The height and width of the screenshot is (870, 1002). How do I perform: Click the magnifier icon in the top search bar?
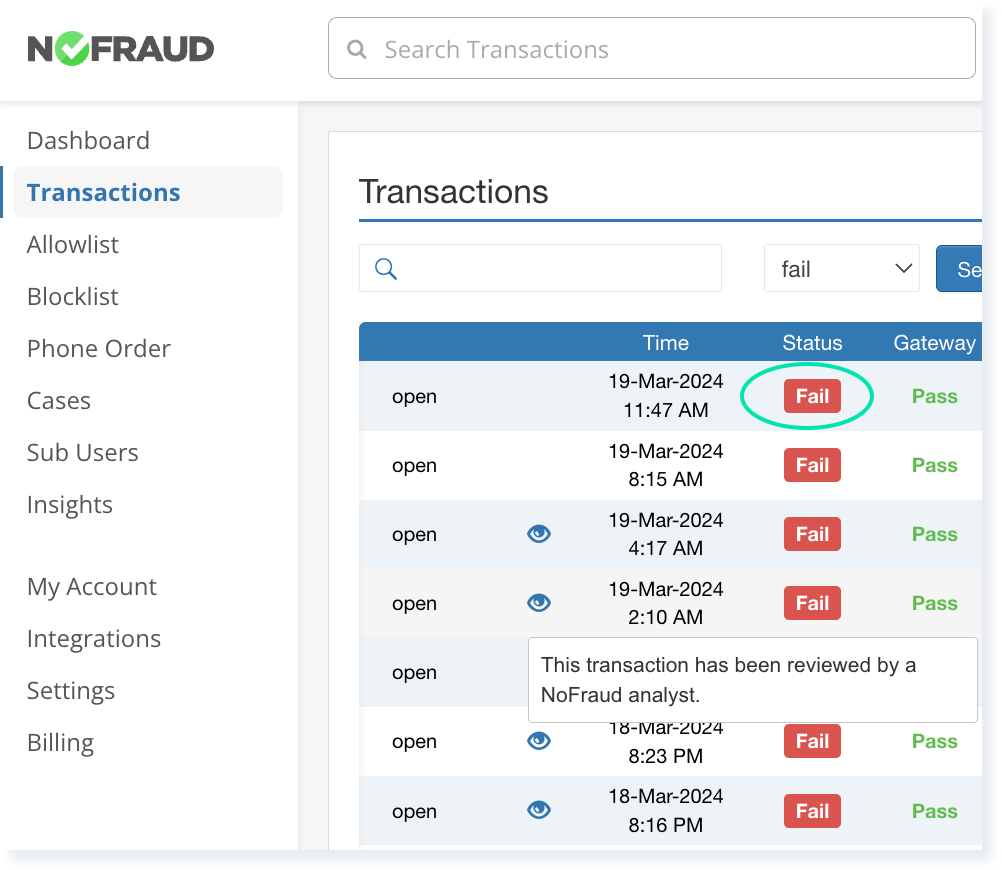pos(357,48)
